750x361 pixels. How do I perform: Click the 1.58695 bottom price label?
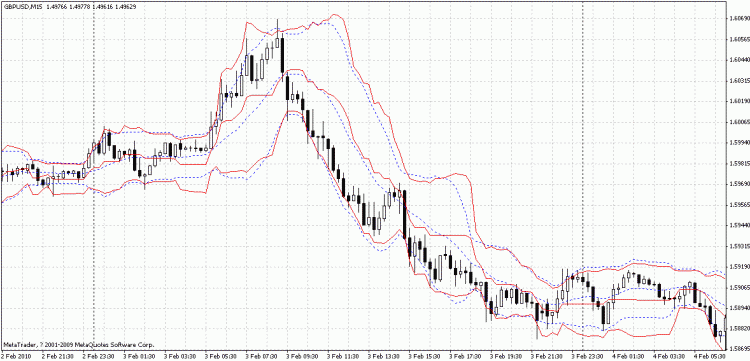(x=737, y=350)
